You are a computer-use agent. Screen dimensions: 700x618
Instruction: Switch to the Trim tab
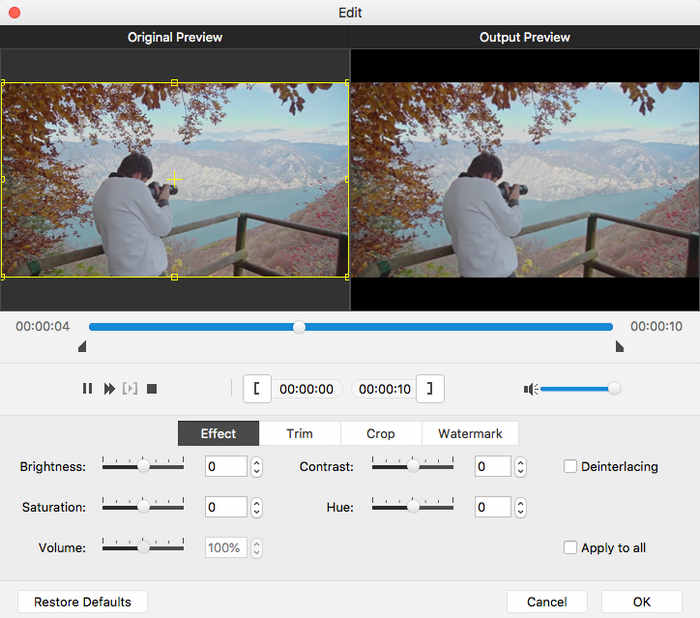pos(300,434)
